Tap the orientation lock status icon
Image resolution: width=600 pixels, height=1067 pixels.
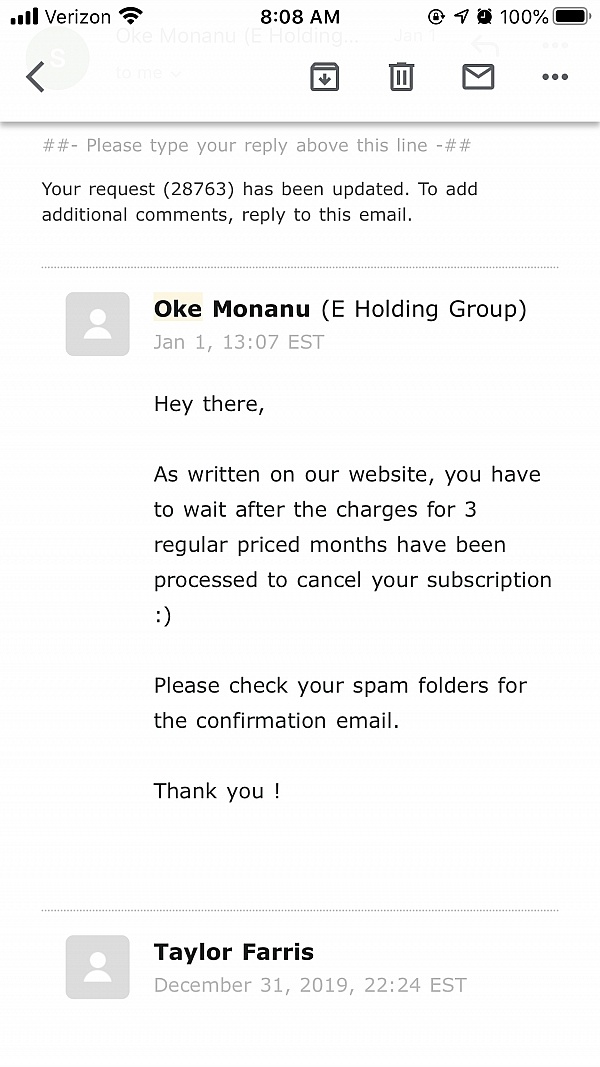click(436, 16)
